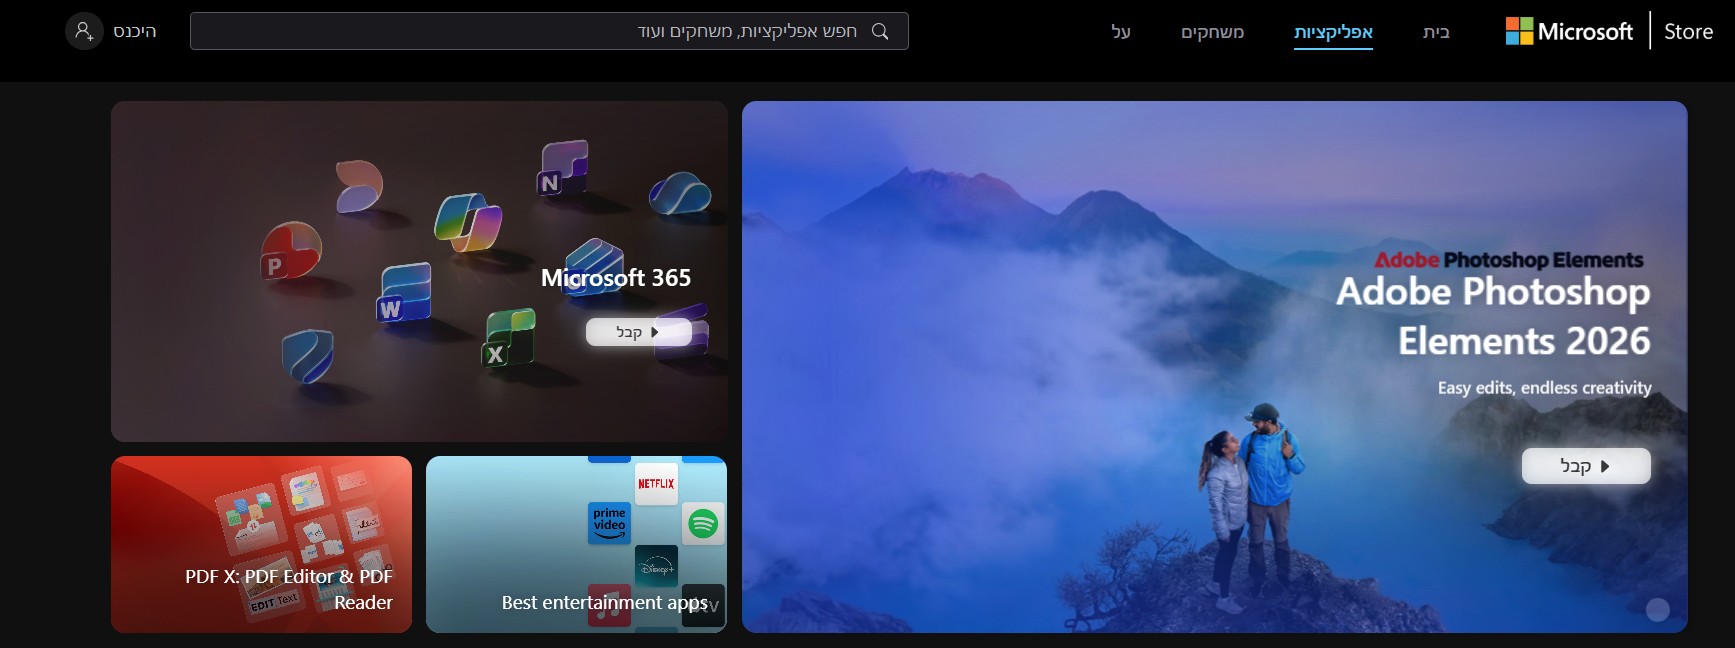Go to the משחקים (Games) tab

pyautogui.click(x=1212, y=32)
